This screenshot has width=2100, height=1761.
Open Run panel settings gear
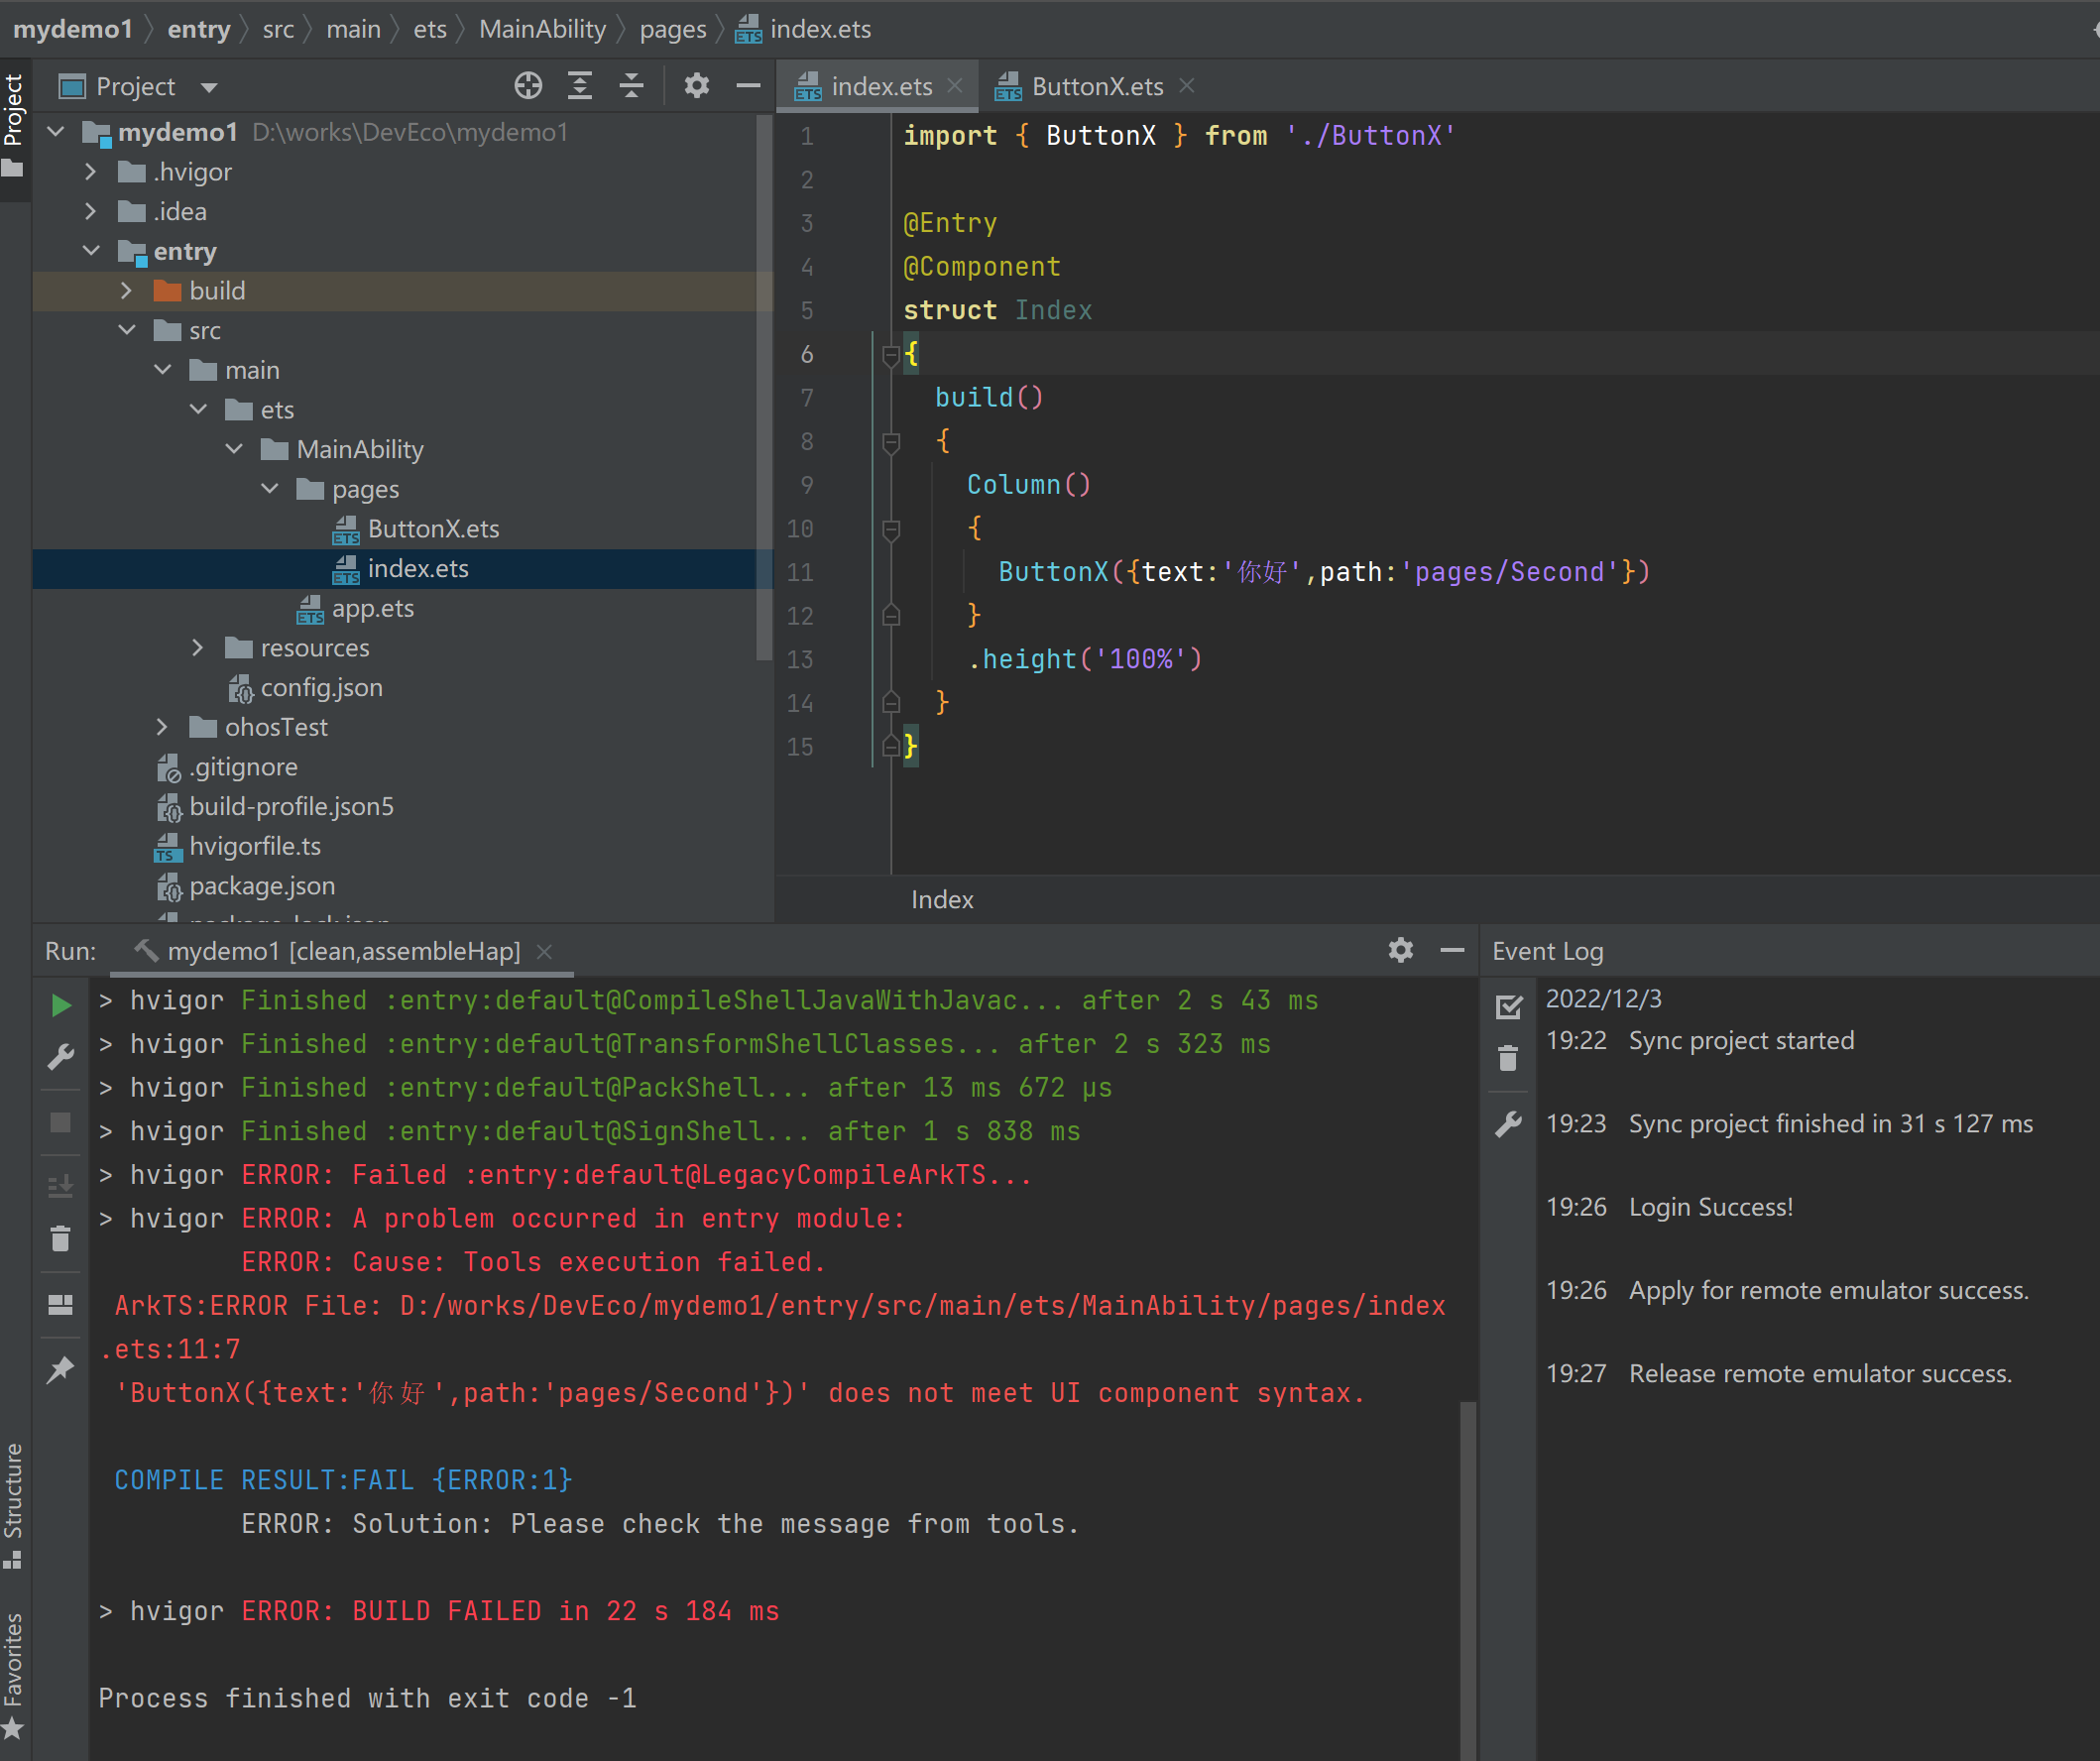click(x=1401, y=950)
